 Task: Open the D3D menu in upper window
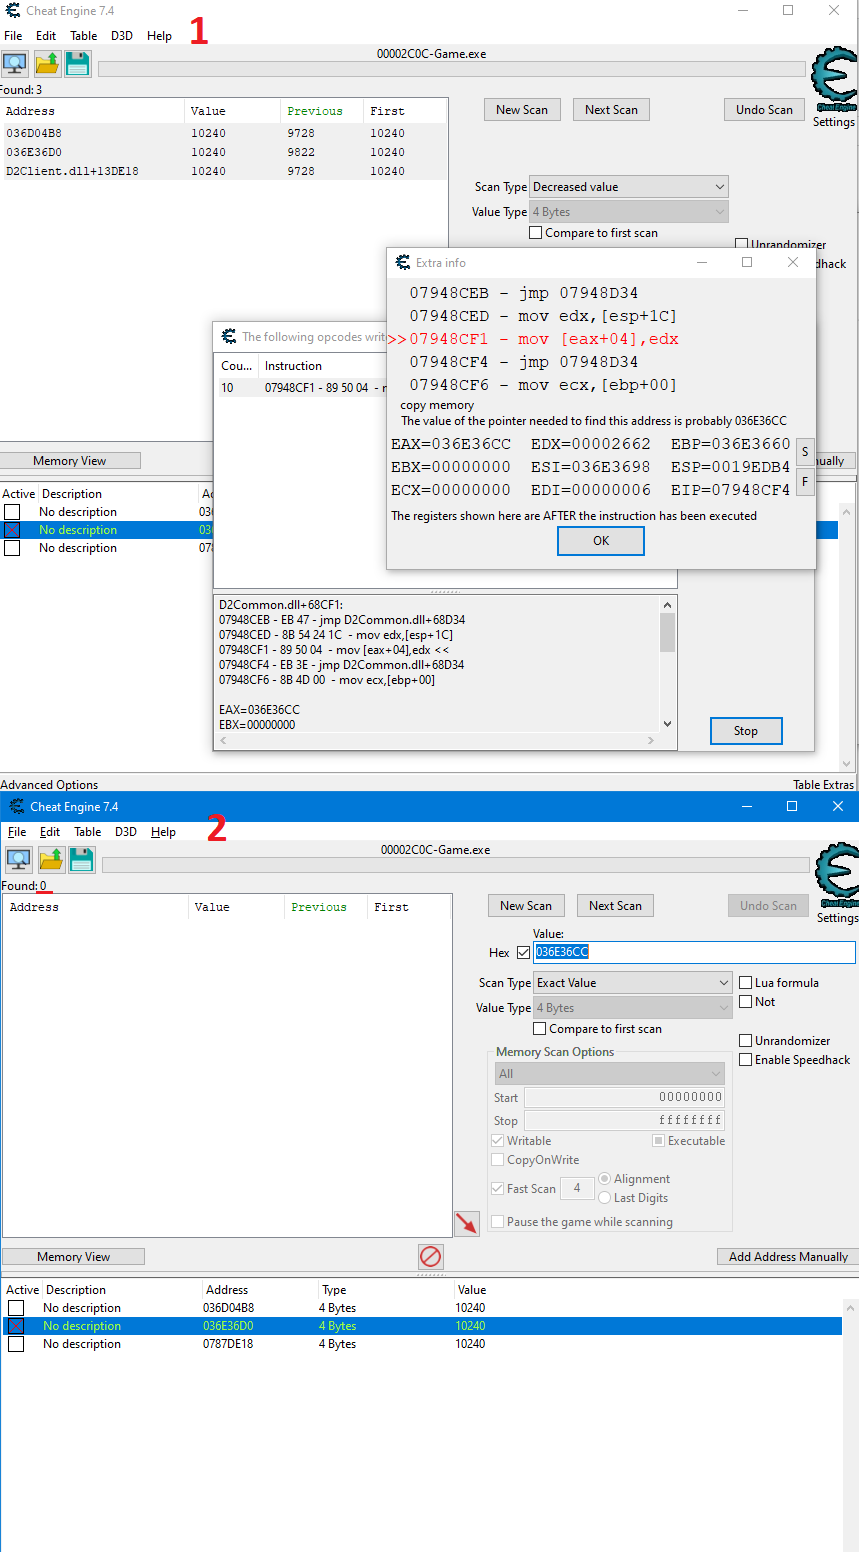(x=122, y=36)
